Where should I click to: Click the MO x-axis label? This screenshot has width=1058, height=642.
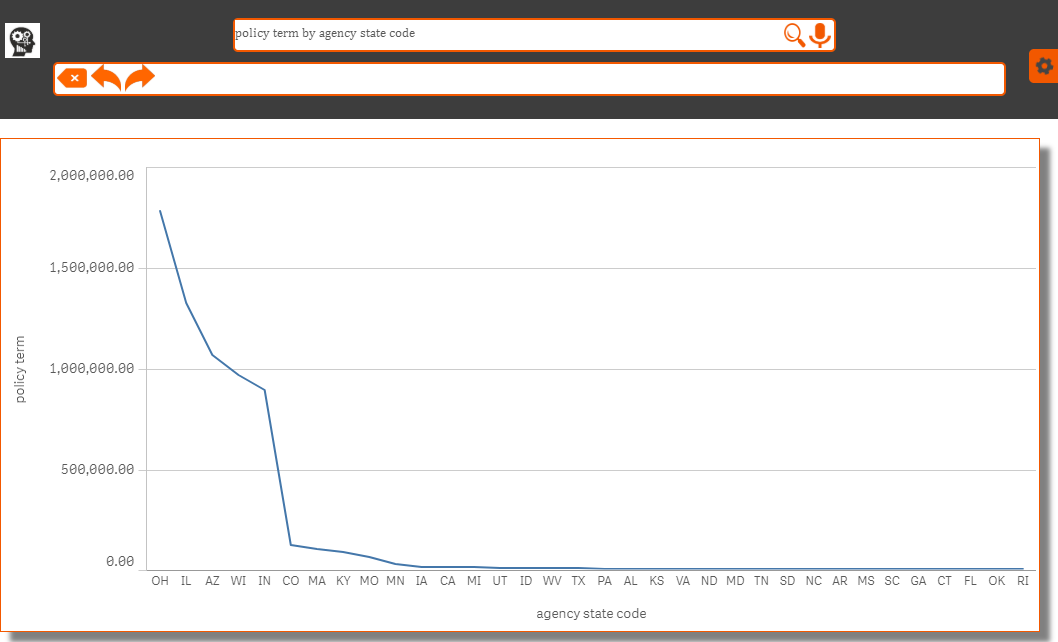click(369, 581)
